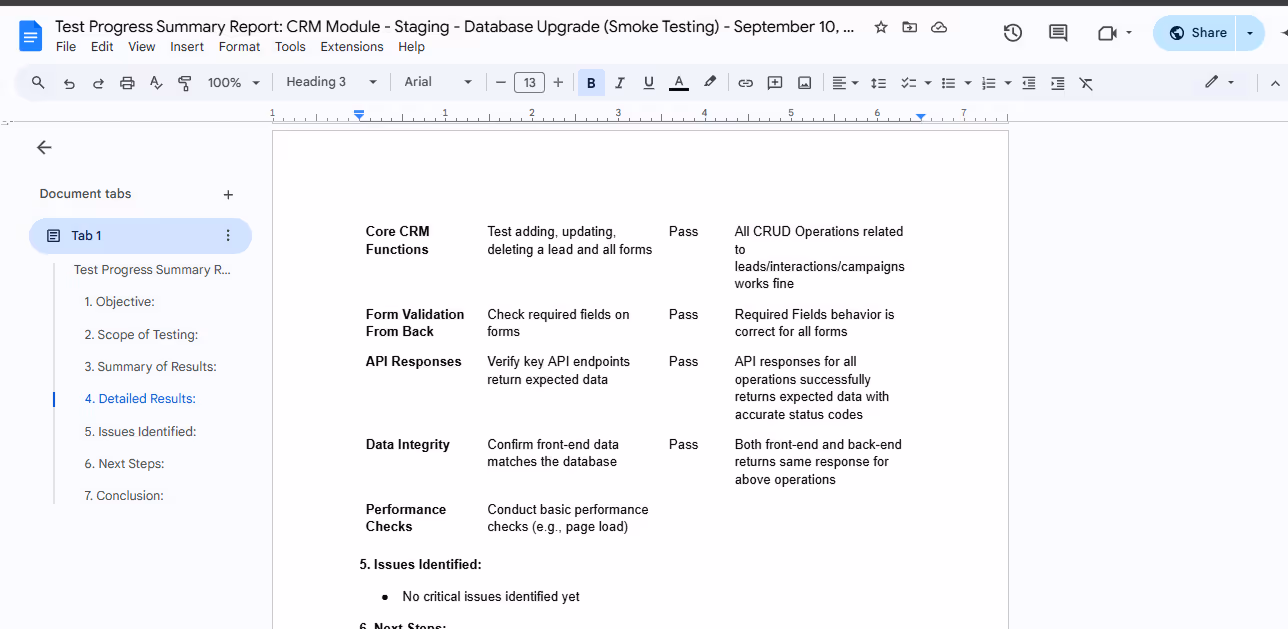Open bulleted list options arrow

(x=968, y=83)
